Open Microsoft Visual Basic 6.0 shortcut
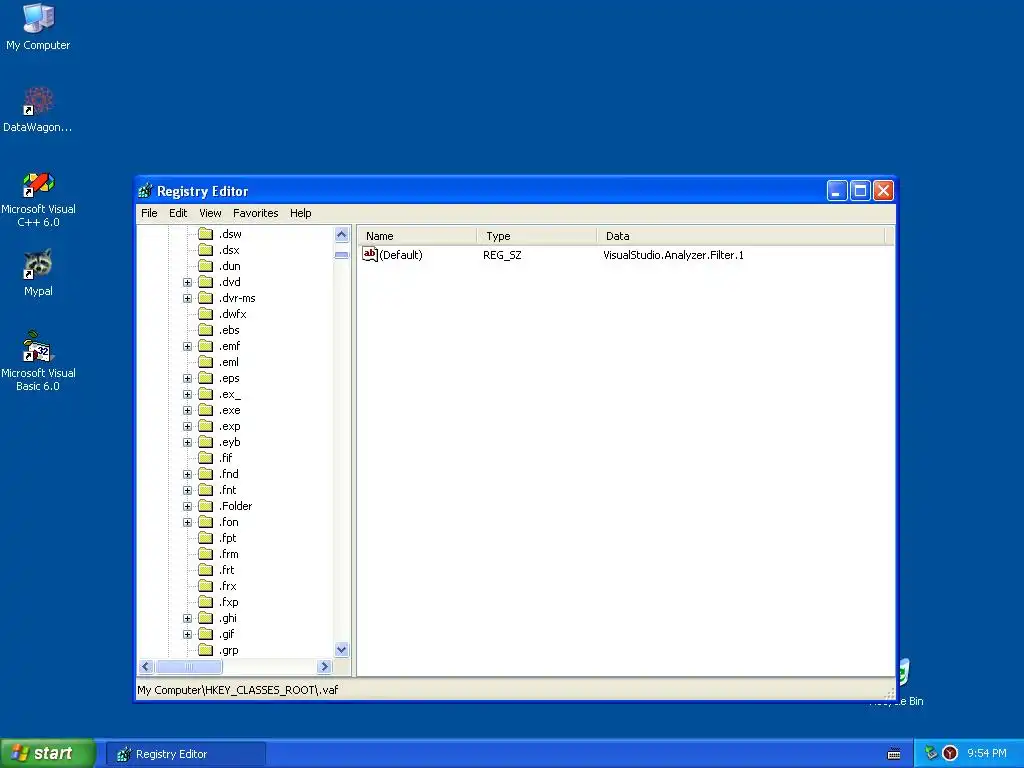Screen dimensions: 1024x768 click(x=38, y=361)
